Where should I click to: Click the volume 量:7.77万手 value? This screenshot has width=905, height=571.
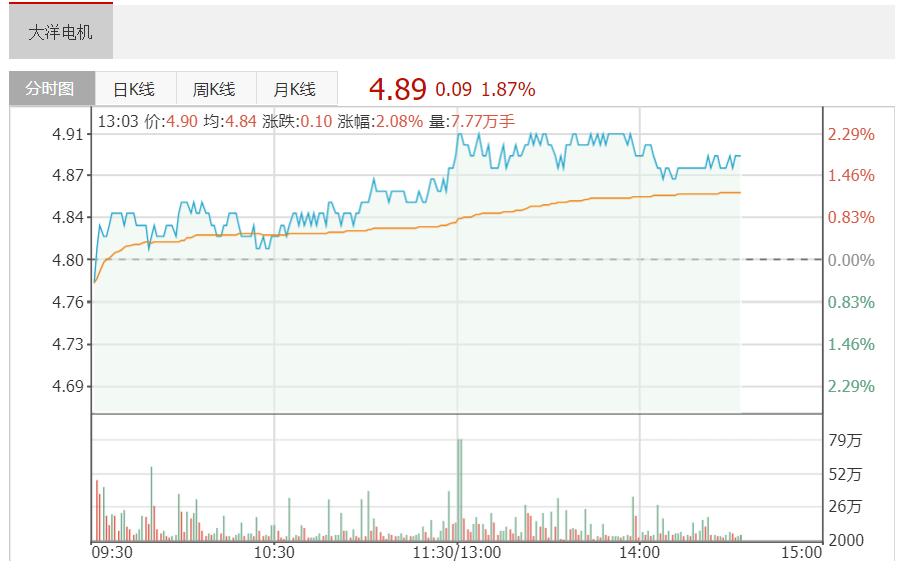coord(472,121)
